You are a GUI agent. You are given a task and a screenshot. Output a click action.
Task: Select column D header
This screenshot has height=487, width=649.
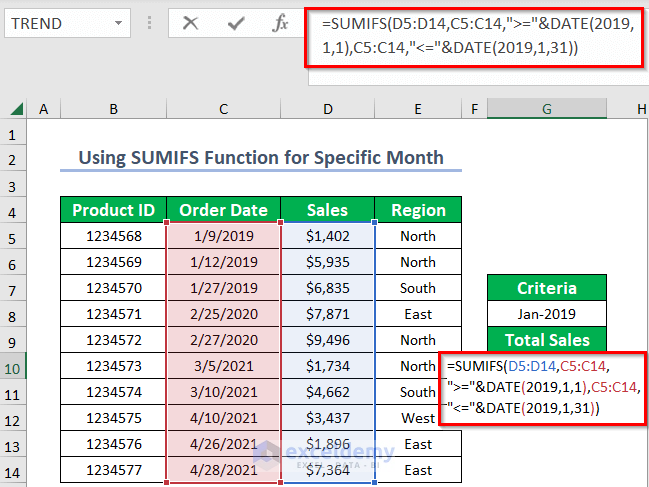328,108
